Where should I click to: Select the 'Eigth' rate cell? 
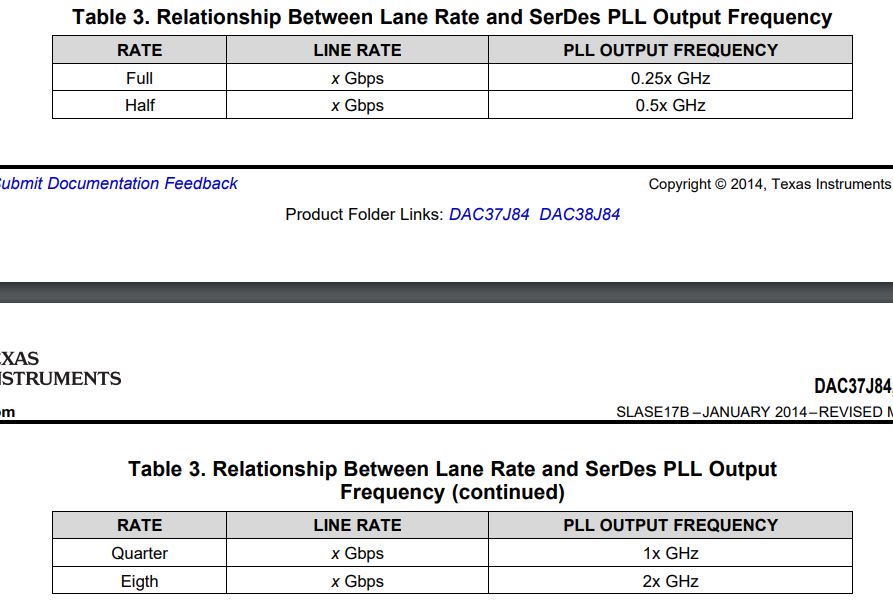tap(139, 581)
